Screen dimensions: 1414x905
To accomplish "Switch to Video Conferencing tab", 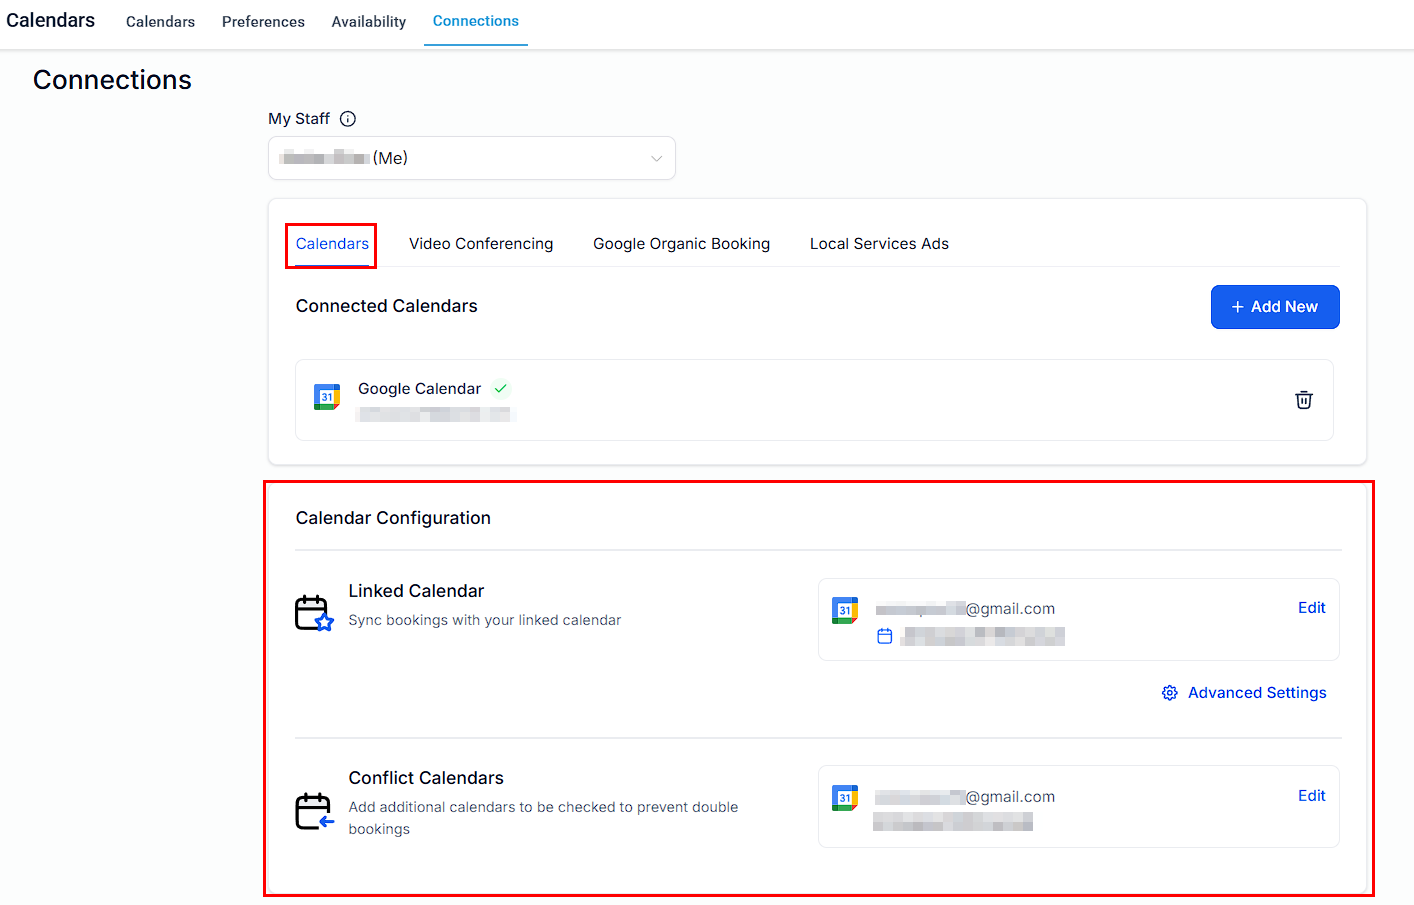I will coord(480,244).
